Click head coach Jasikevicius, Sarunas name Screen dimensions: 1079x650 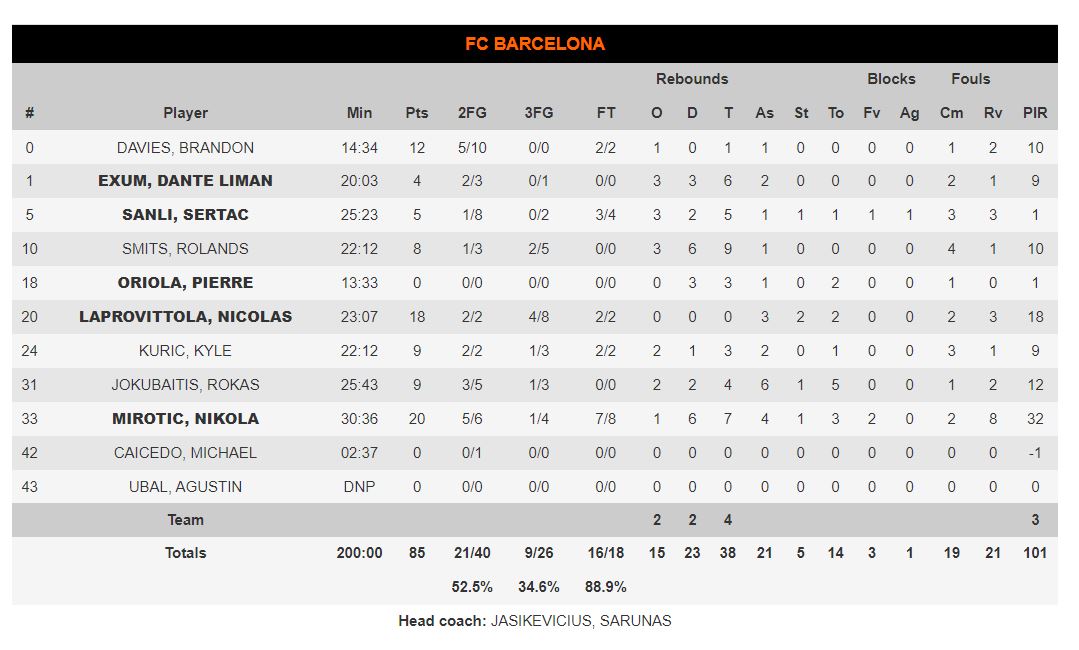(x=581, y=621)
